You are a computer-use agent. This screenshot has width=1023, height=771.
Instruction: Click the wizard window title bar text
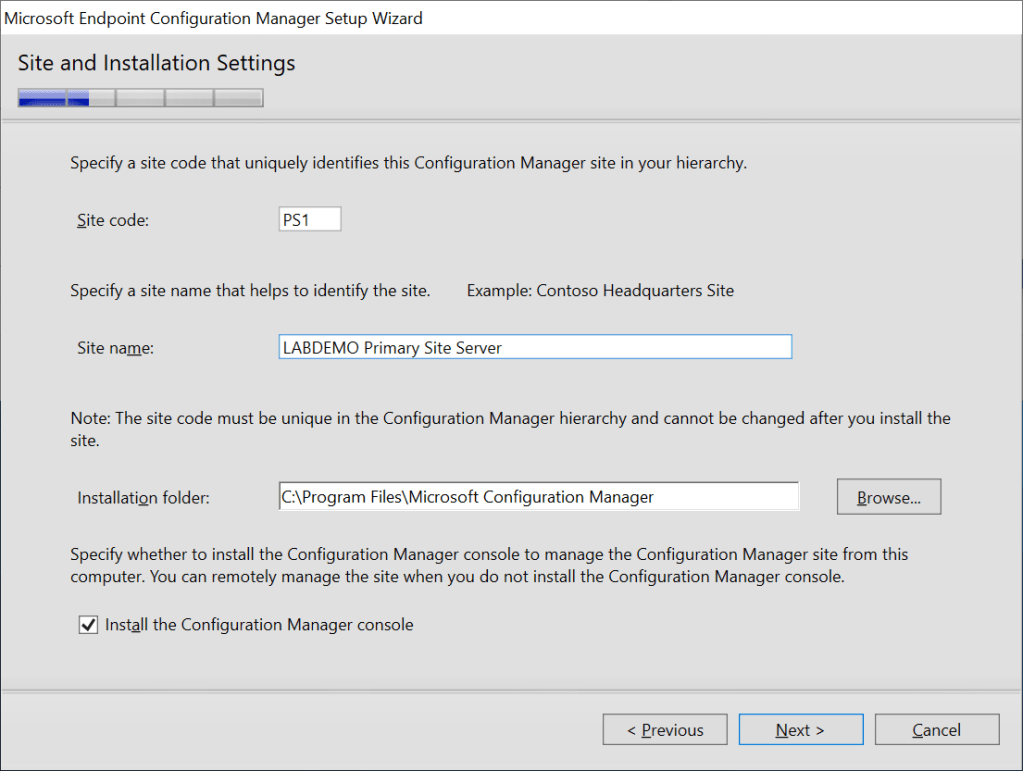[x=214, y=18]
